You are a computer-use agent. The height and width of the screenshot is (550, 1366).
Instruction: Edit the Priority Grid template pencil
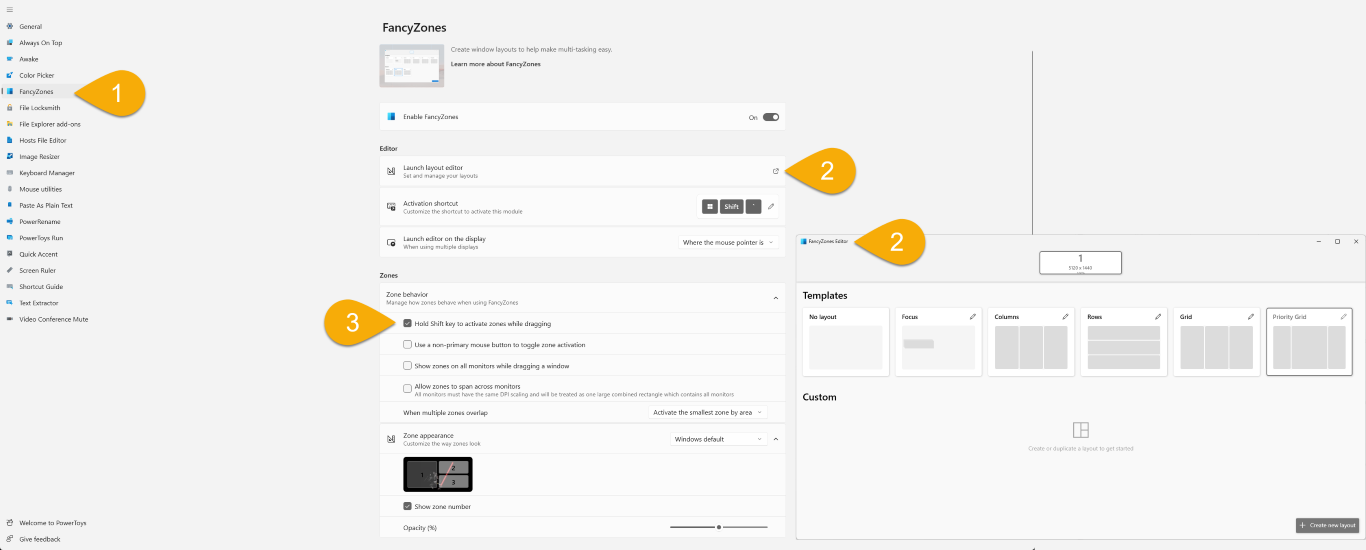click(1344, 317)
